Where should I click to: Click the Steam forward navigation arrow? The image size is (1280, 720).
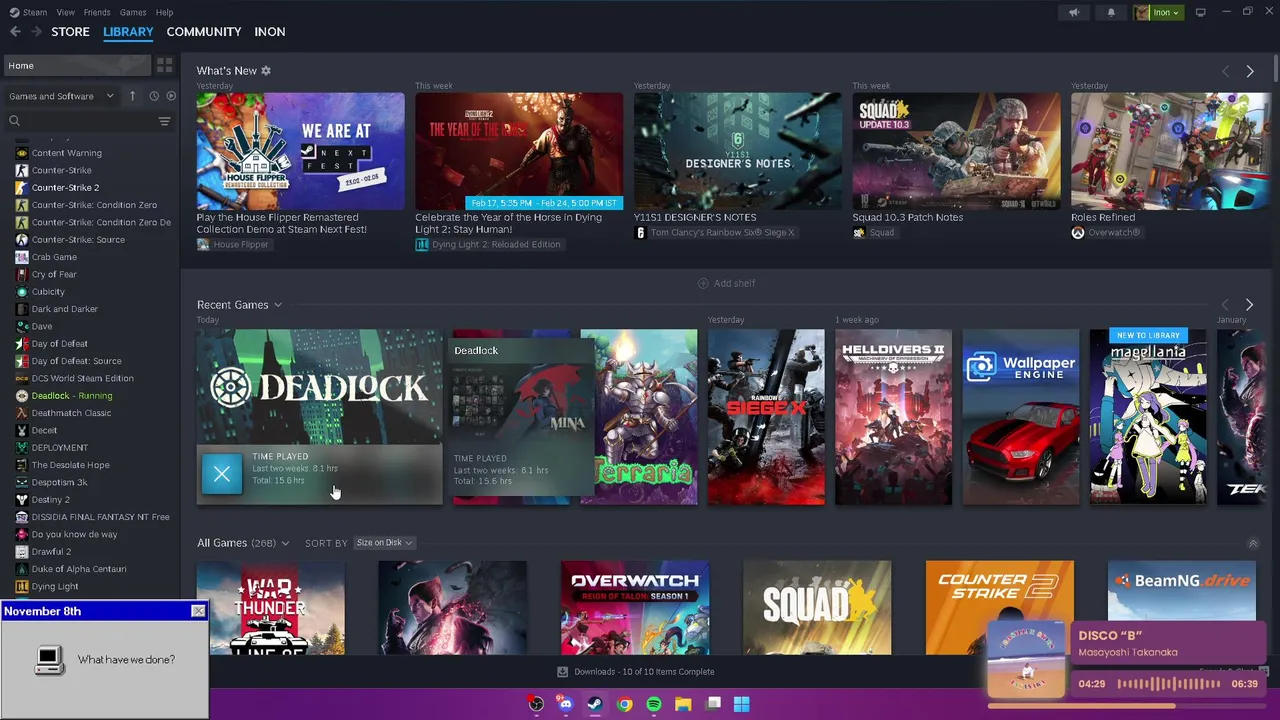(x=36, y=32)
